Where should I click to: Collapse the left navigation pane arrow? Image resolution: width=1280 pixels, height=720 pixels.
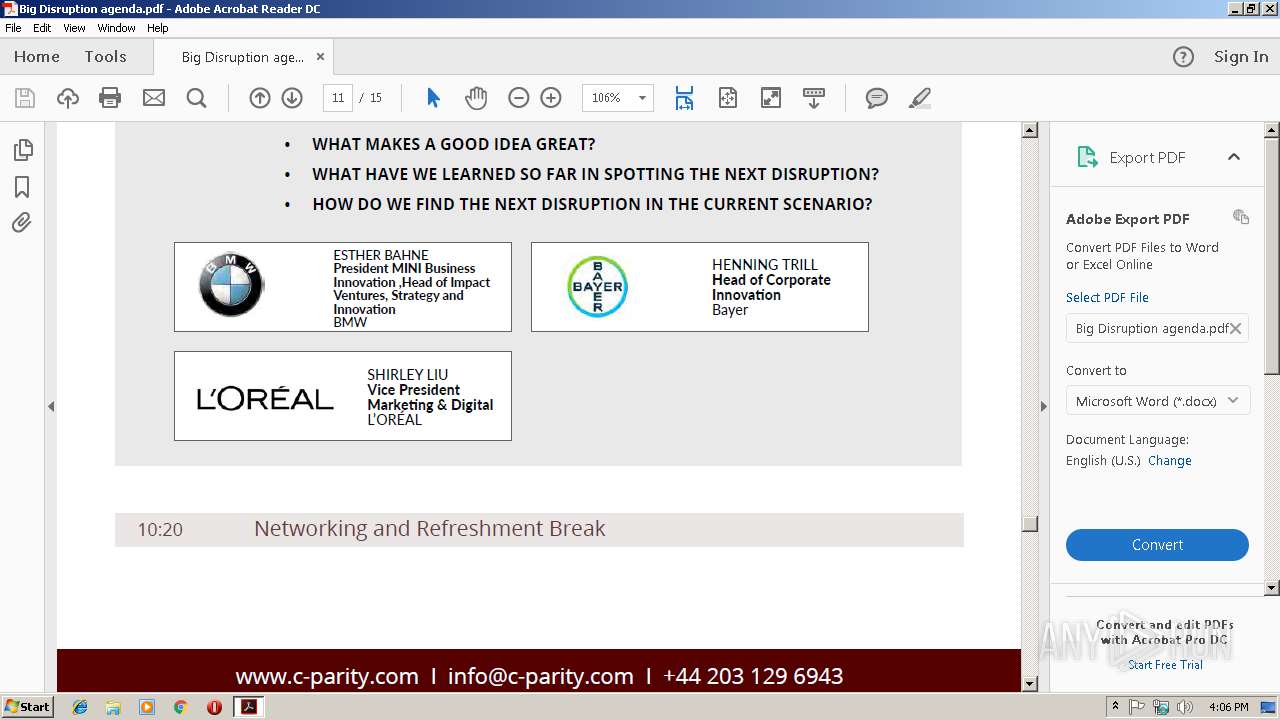tap(51, 406)
